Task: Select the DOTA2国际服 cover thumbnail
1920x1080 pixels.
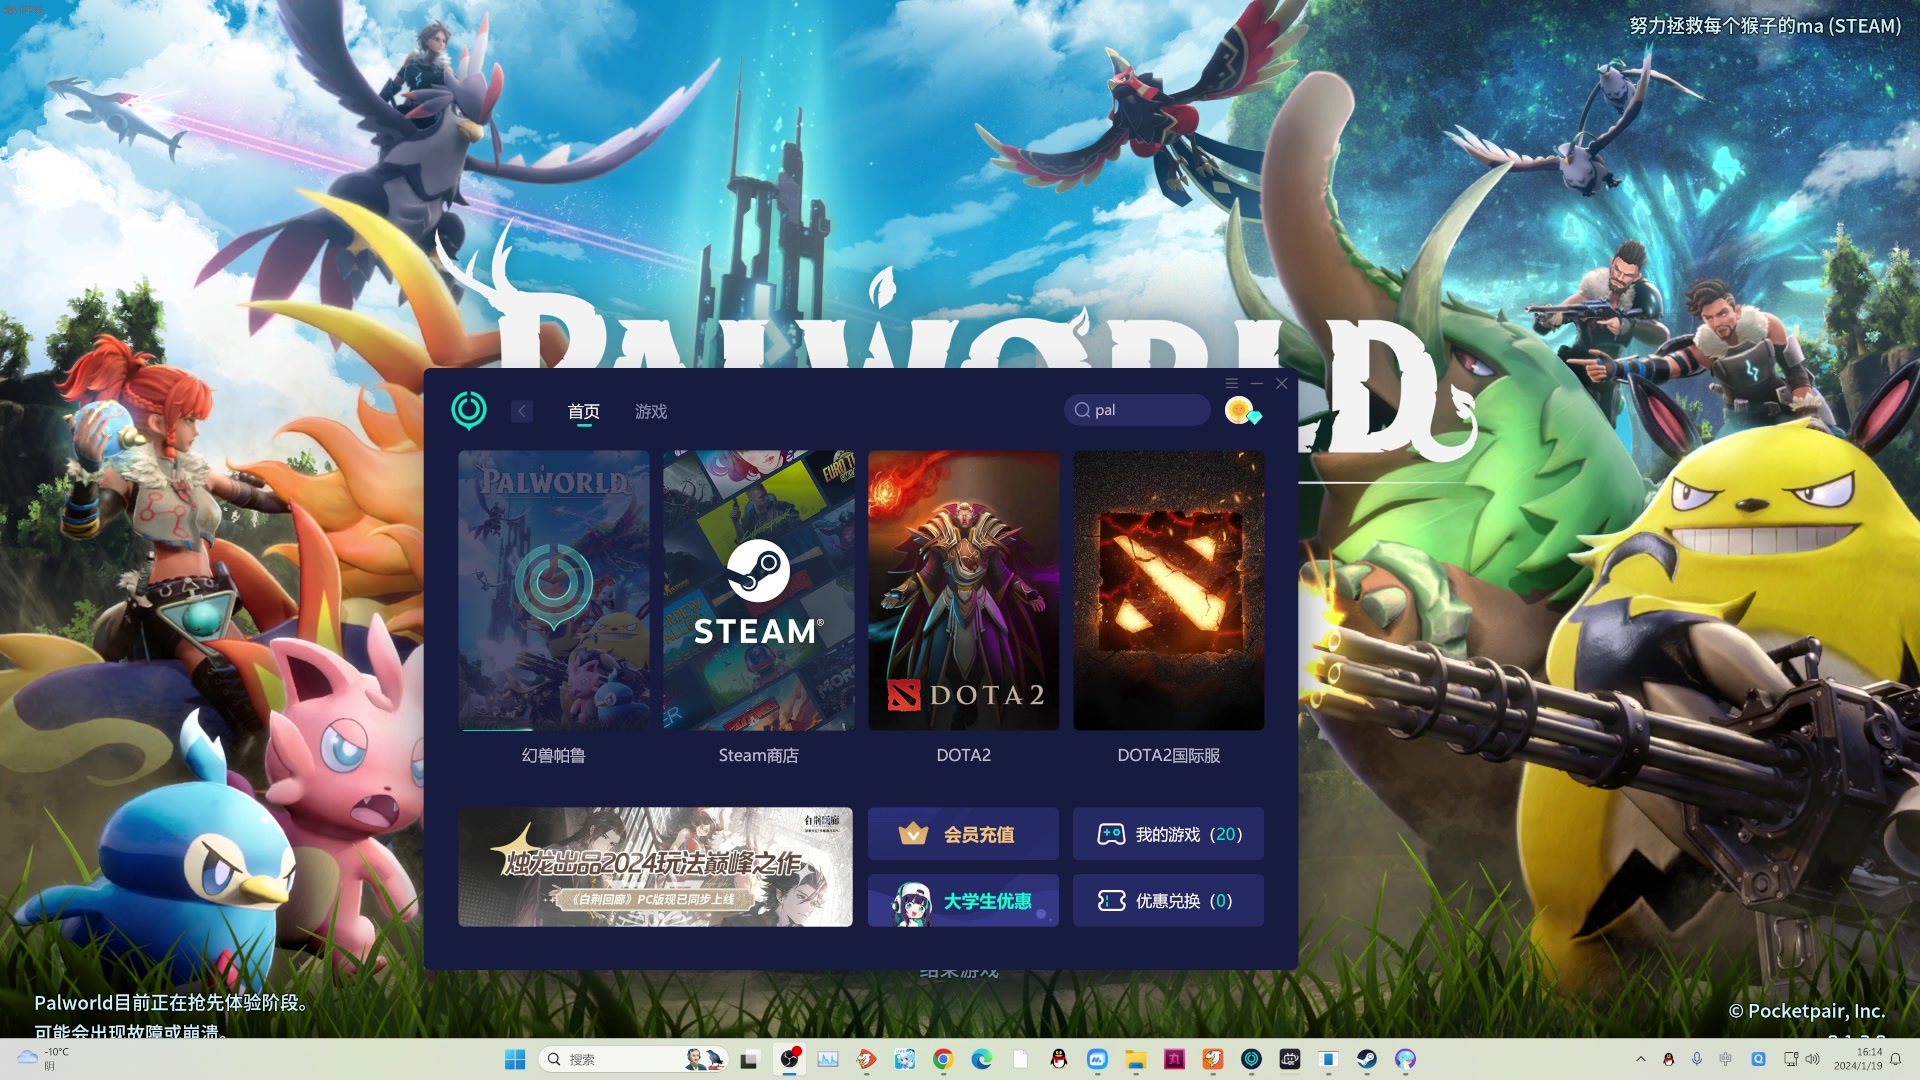Action: coord(1169,590)
